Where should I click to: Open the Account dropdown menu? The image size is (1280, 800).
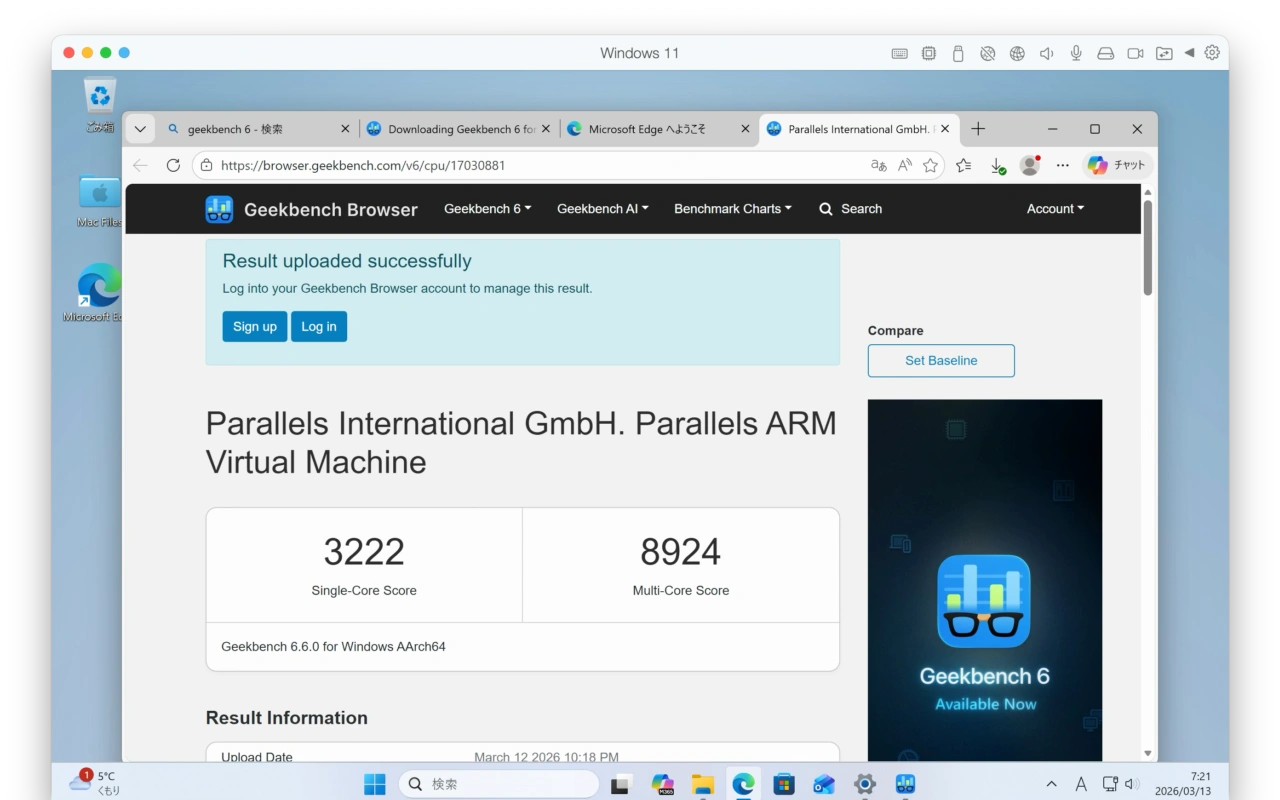pyautogui.click(x=1054, y=209)
